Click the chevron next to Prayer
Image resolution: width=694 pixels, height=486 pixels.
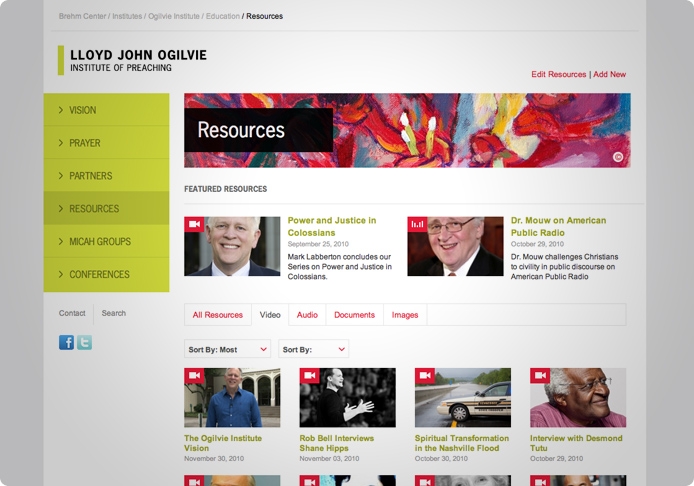61,143
